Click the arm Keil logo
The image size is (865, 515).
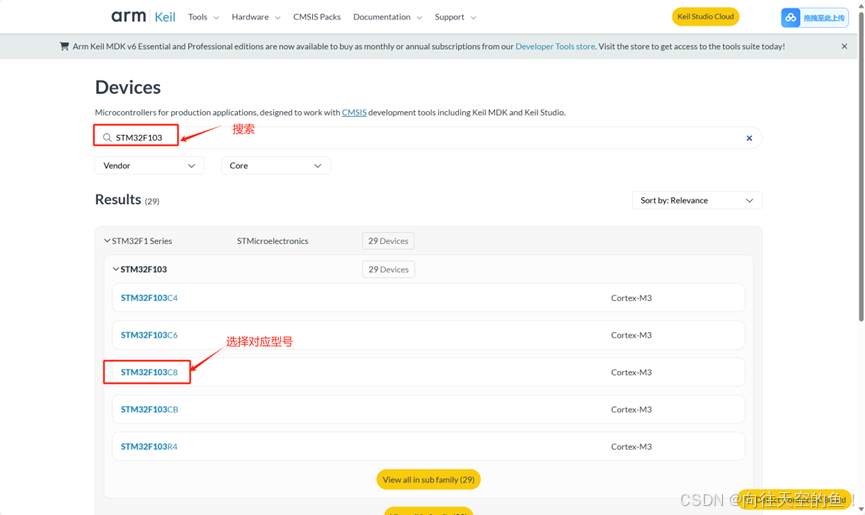(x=143, y=17)
